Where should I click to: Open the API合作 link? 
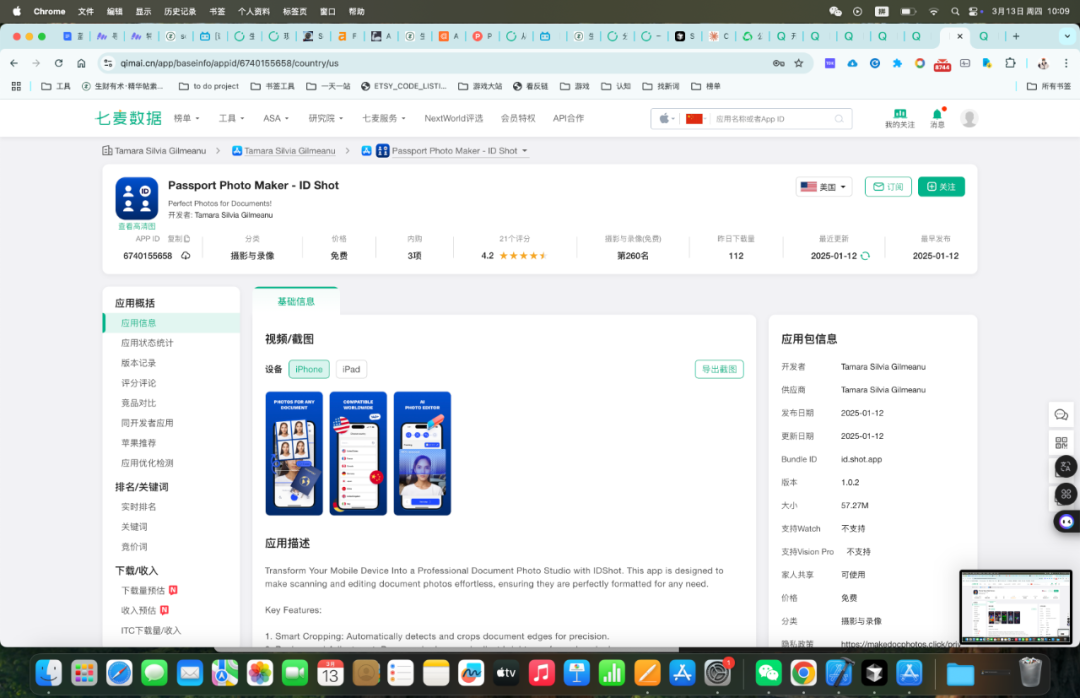point(568,119)
